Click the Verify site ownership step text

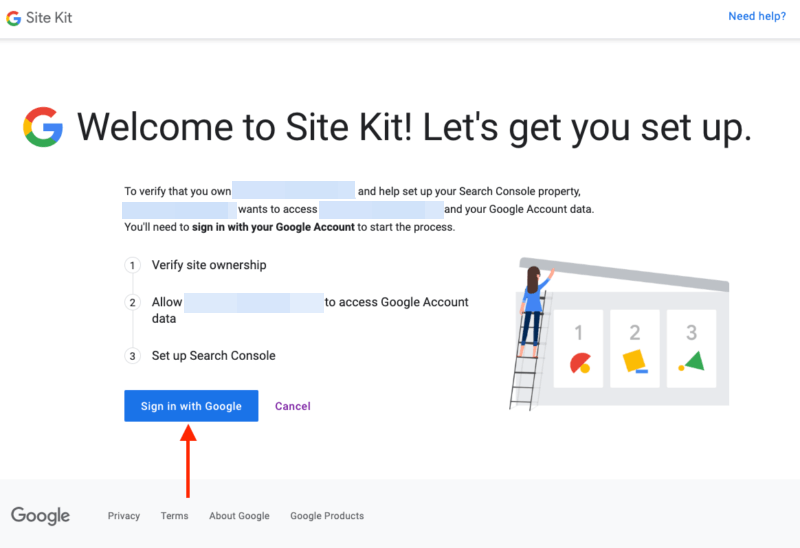[x=209, y=265]
